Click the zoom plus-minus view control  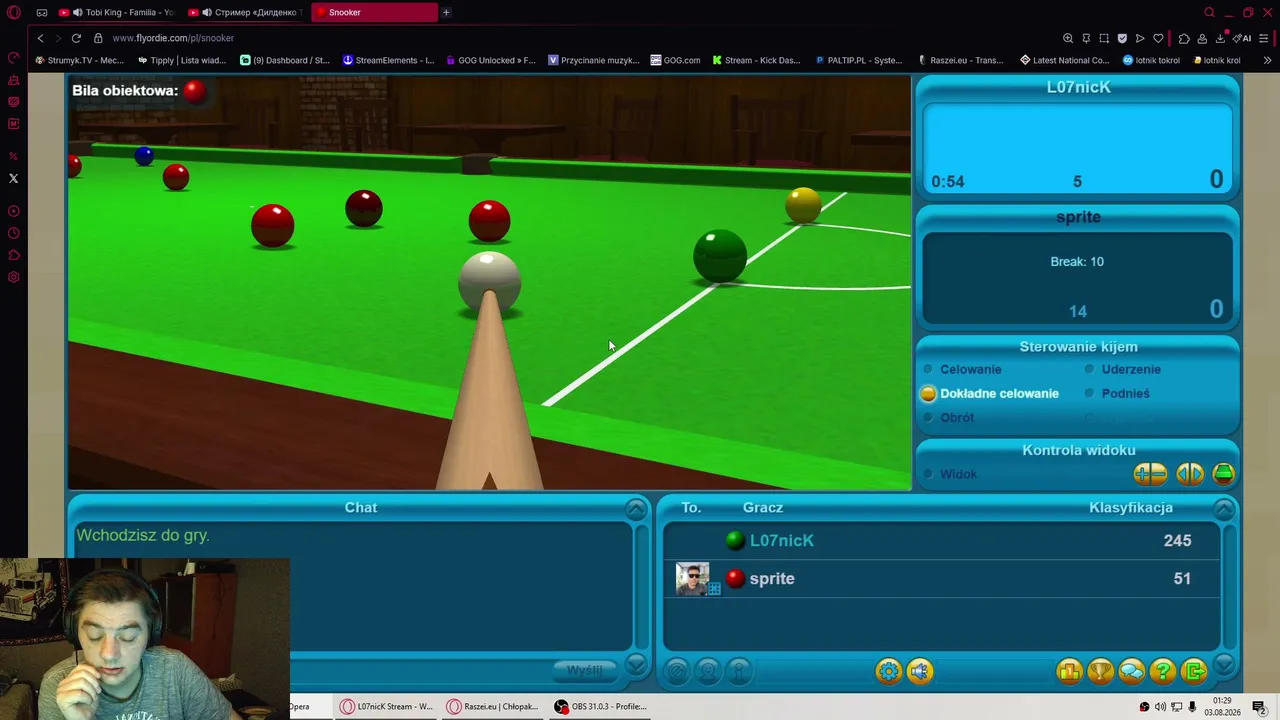(1150, 473)
